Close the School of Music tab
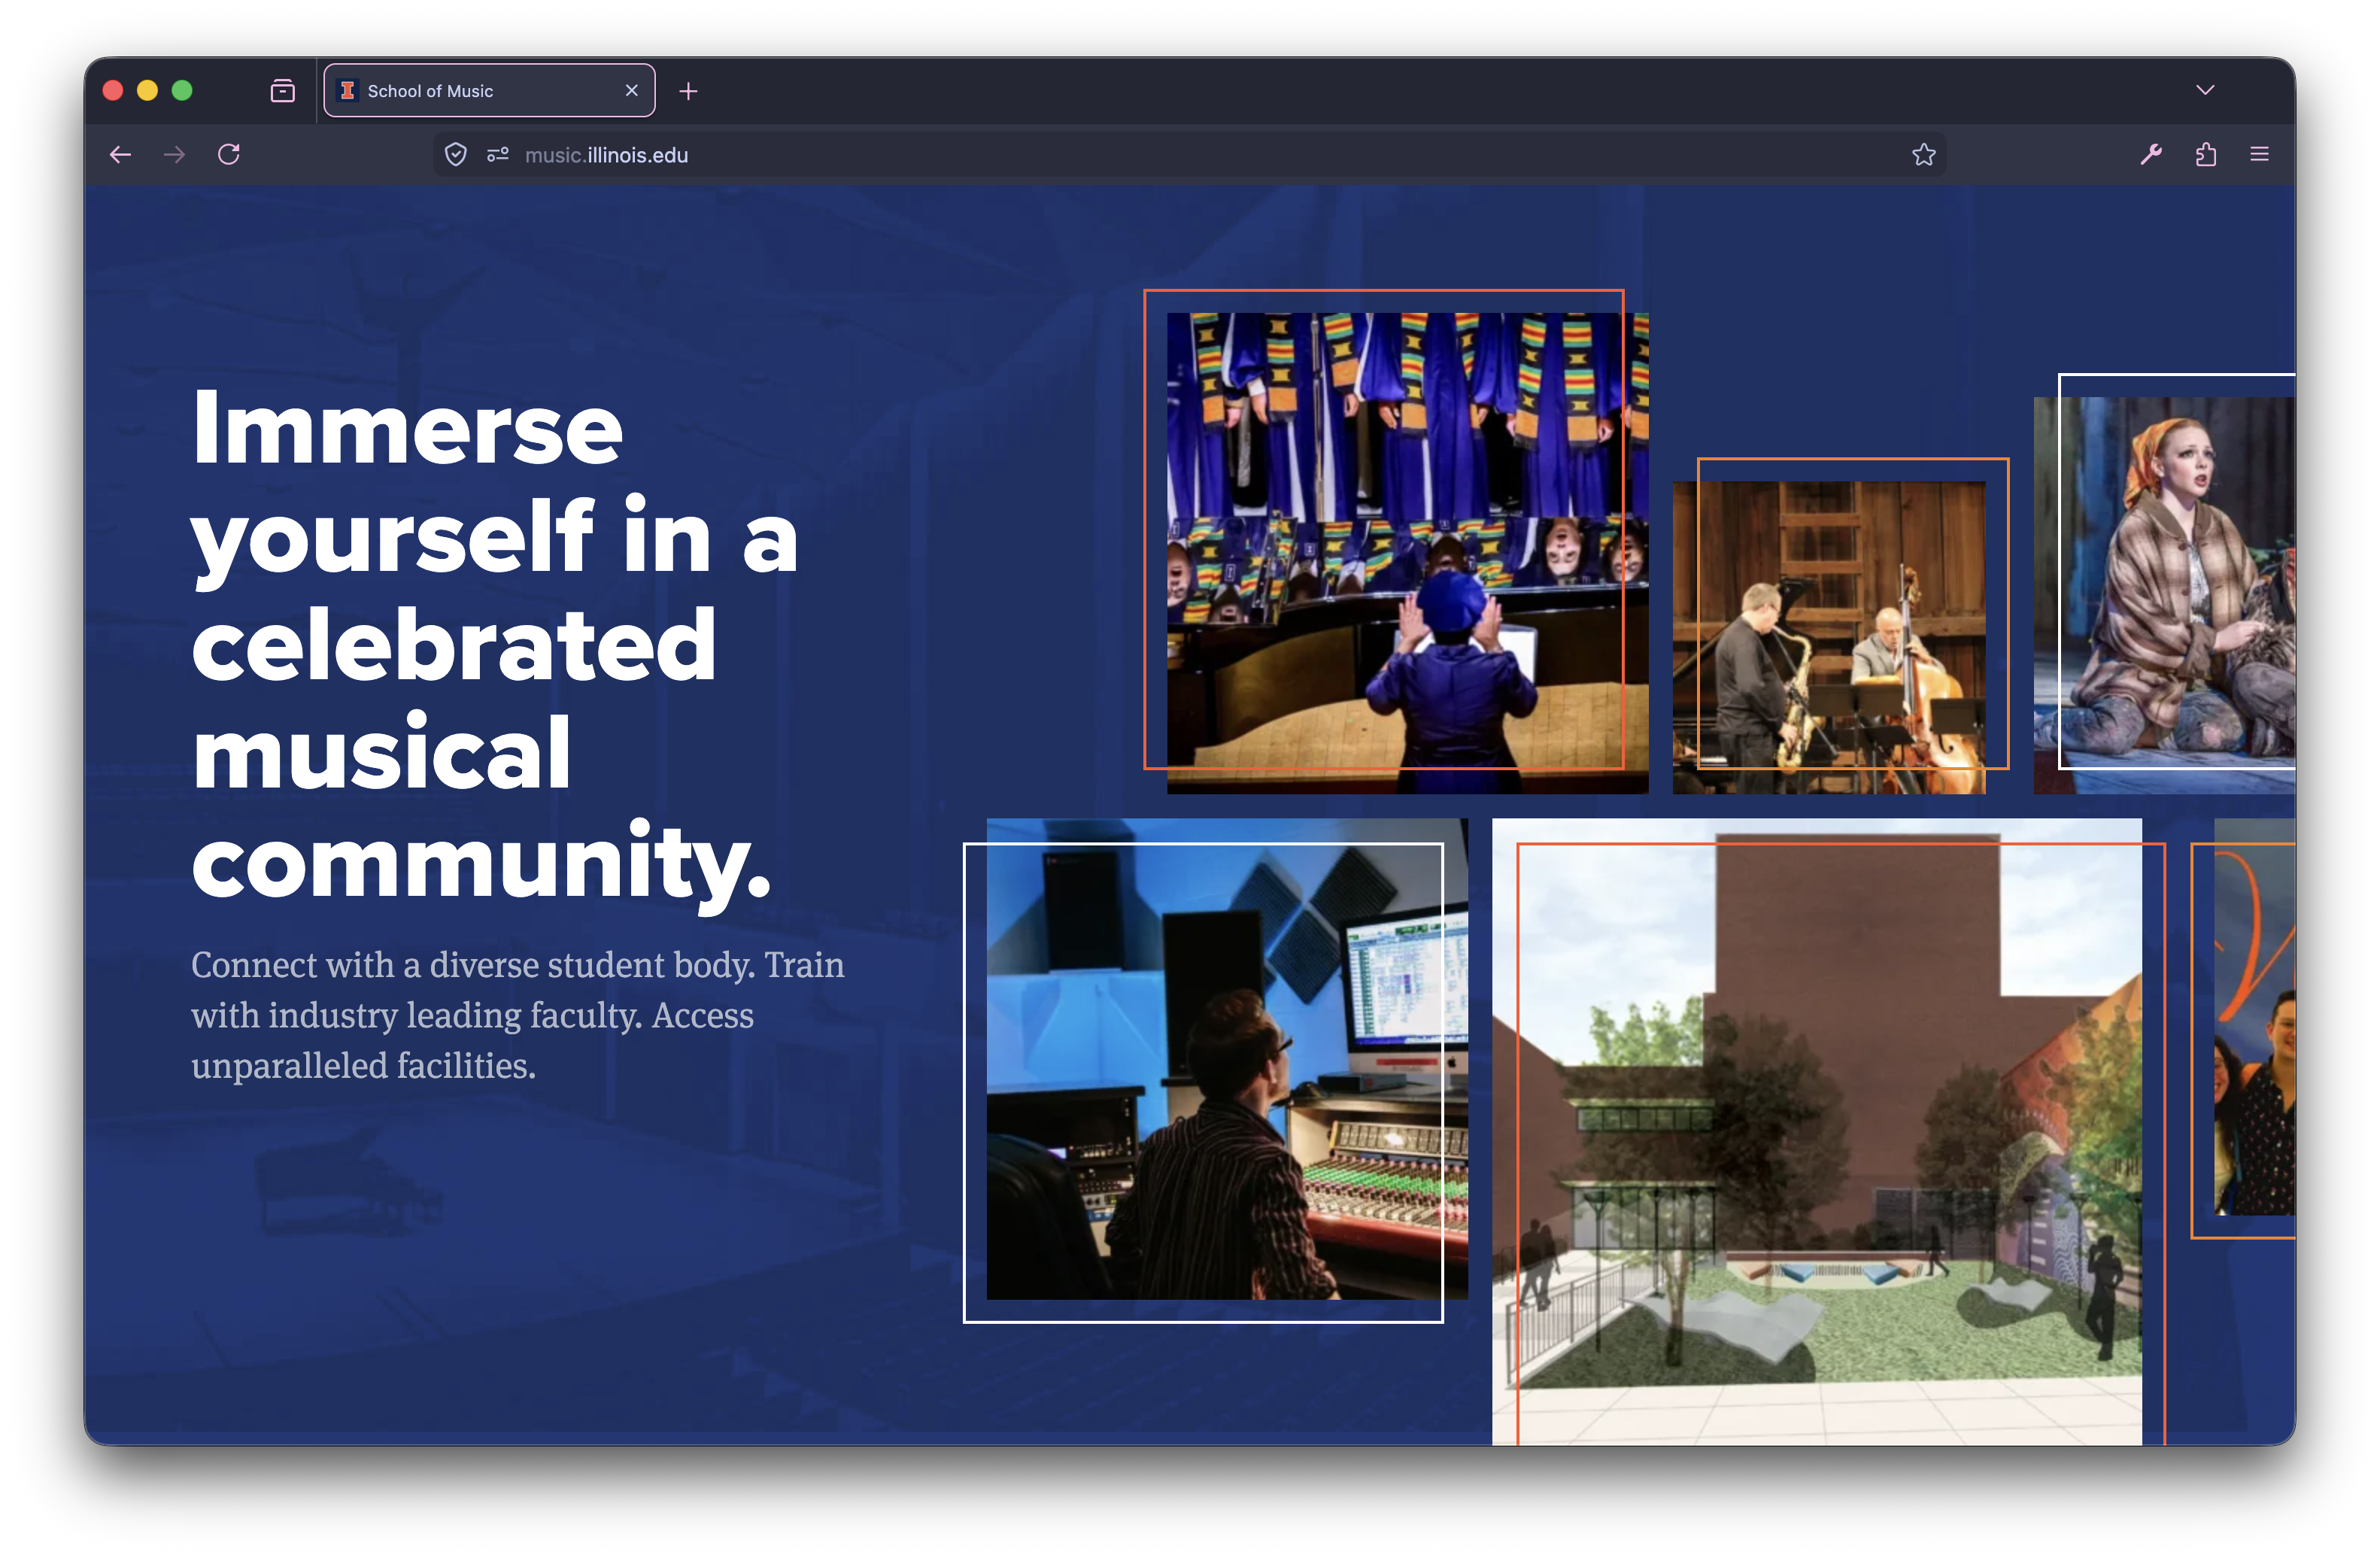This screenshot has height=1557, width=2380. [632, 91]
